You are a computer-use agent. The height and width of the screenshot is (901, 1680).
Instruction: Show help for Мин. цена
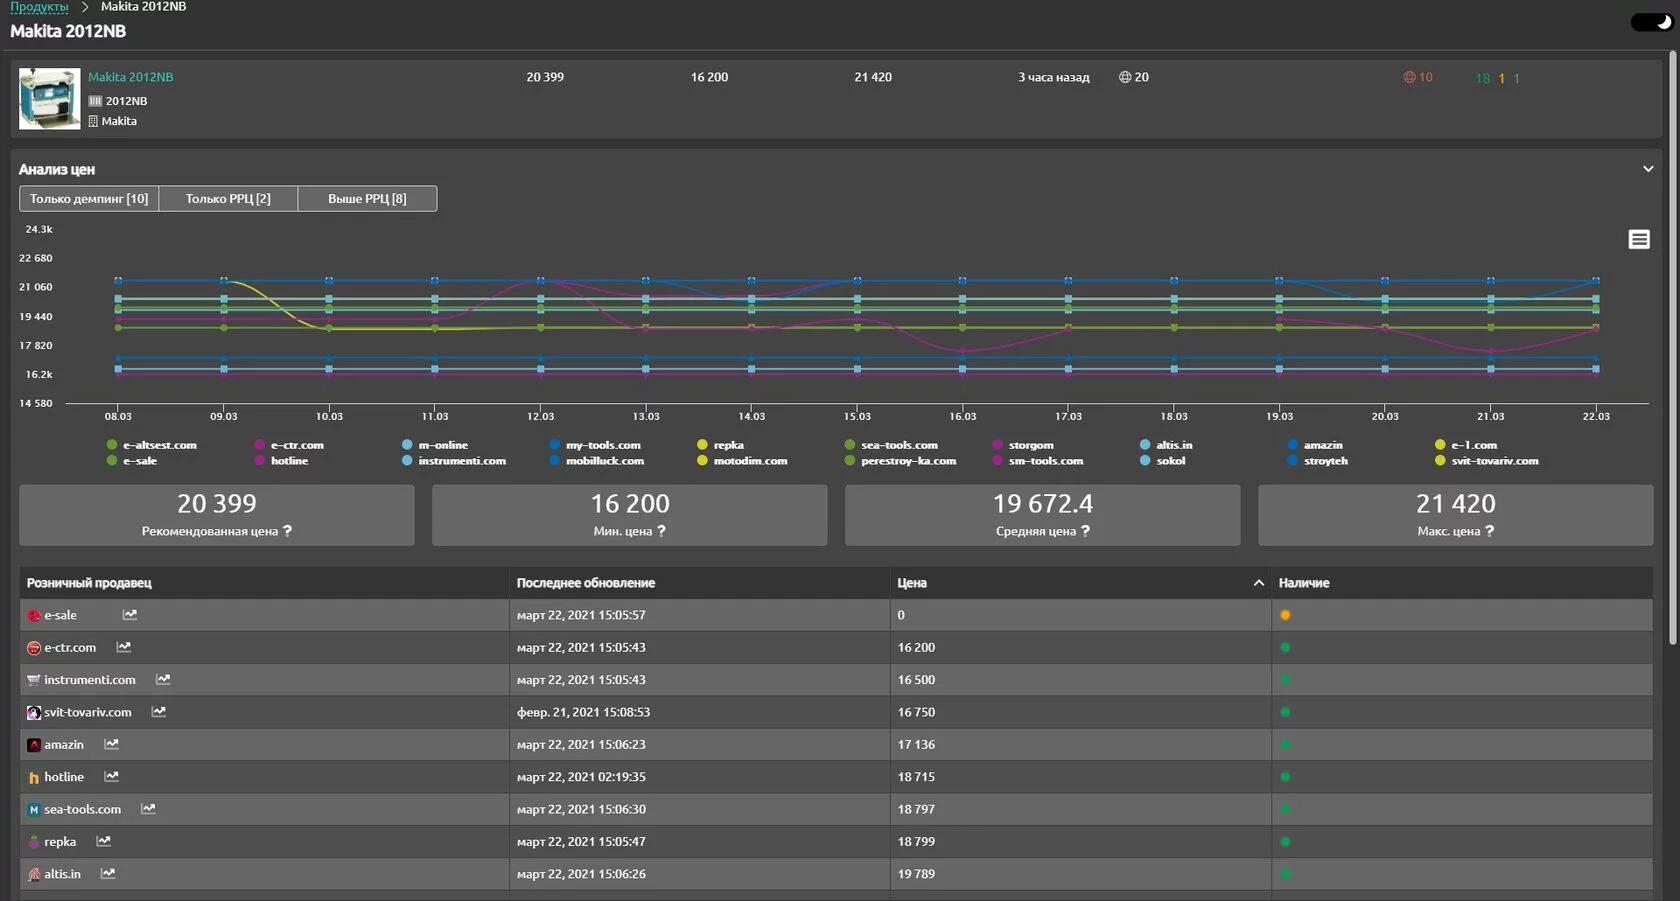pyautogui.click(x=661, y=531)
